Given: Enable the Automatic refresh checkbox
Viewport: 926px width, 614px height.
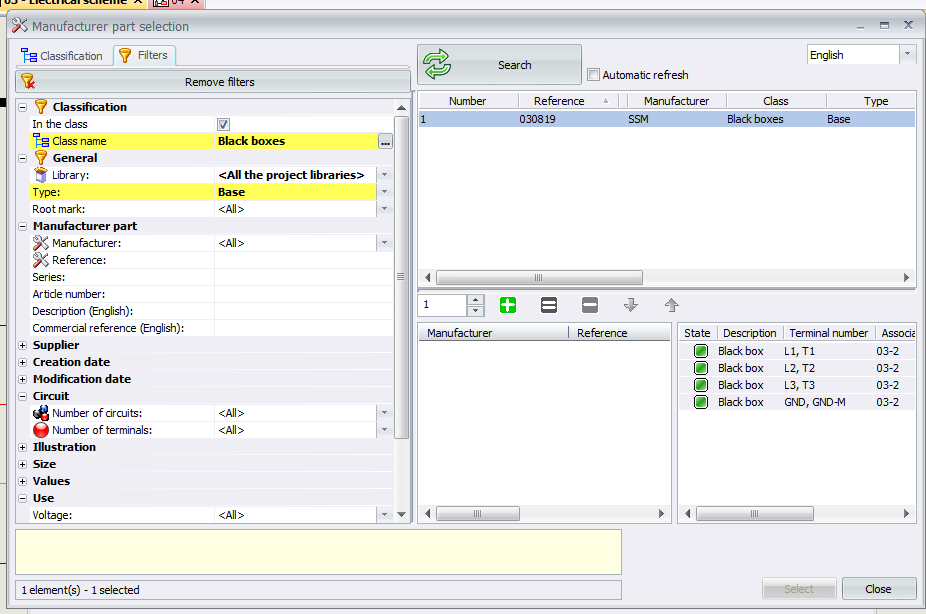Looking at the screenshot, I should pos(594,75).
